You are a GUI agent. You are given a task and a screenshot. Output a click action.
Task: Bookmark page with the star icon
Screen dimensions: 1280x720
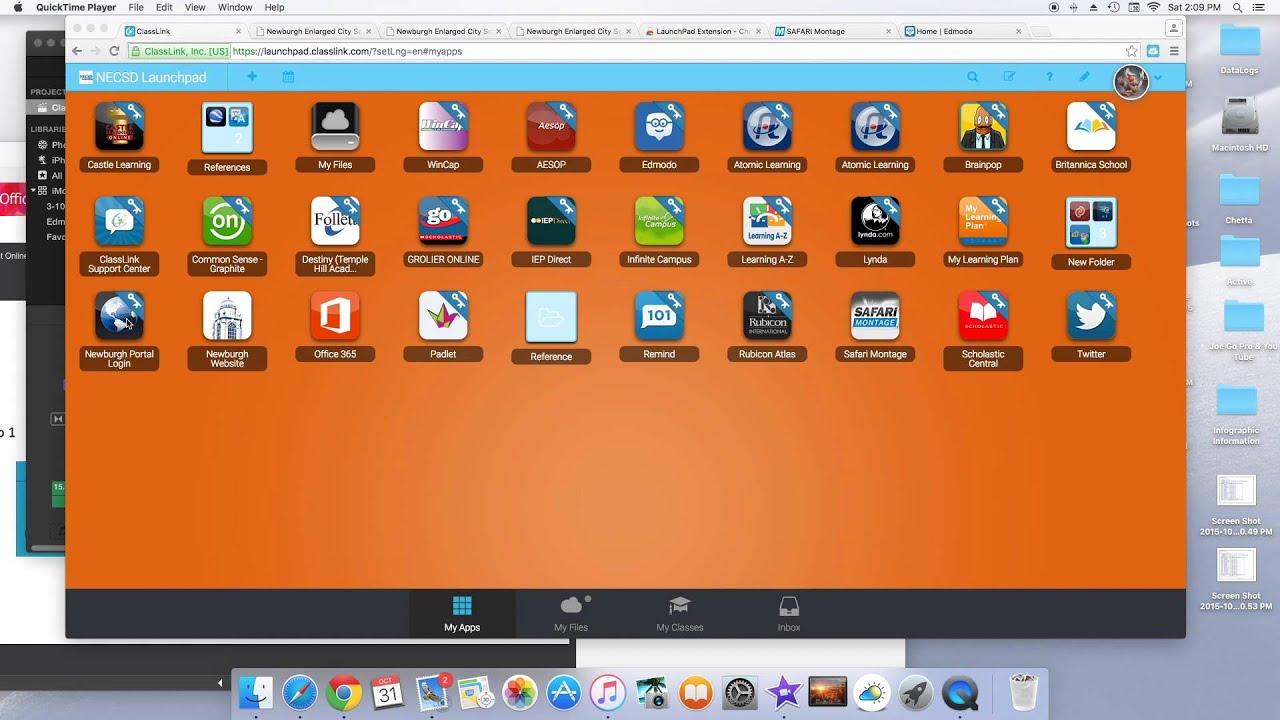click(x=1131, y=51)
